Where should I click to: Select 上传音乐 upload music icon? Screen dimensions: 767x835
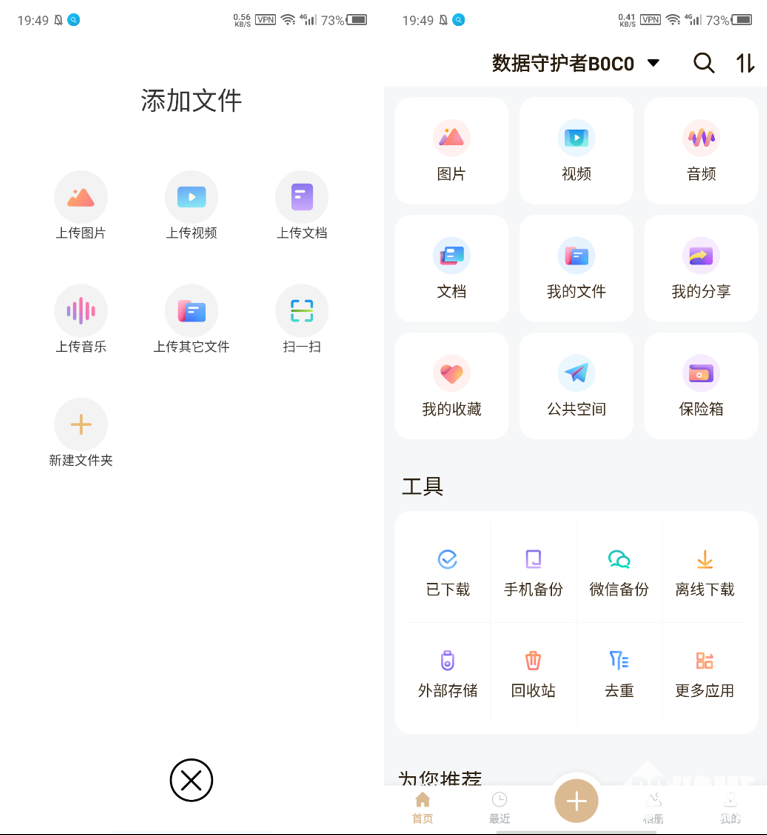(81, 312)
